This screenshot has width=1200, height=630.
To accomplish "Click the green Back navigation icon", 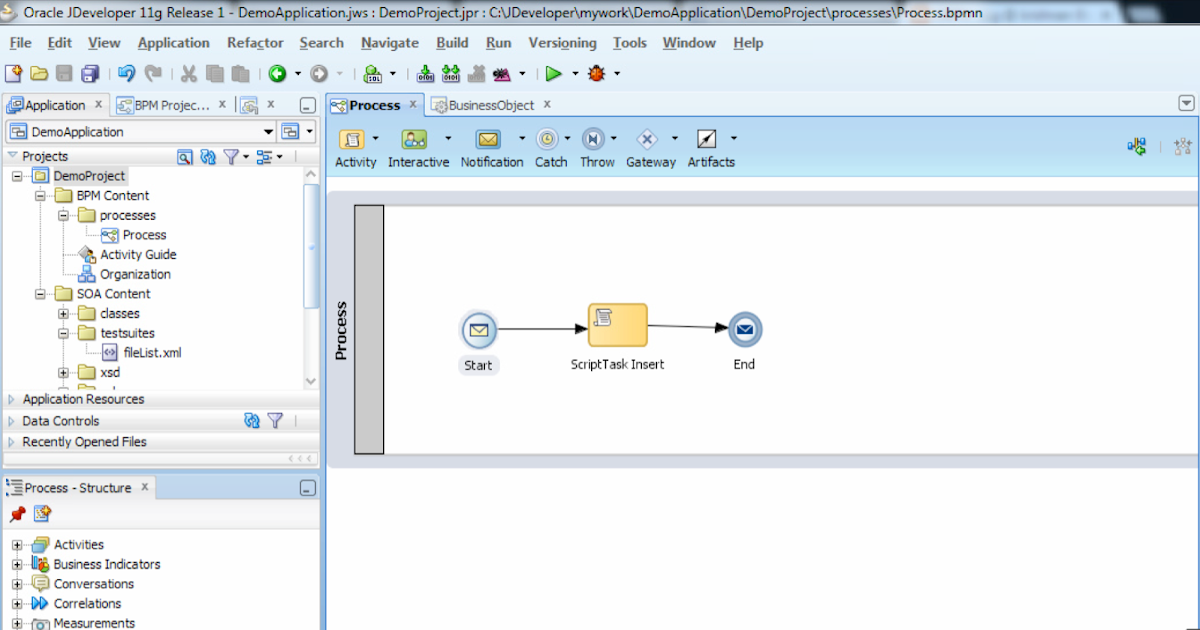I will [x=277, y=73].
